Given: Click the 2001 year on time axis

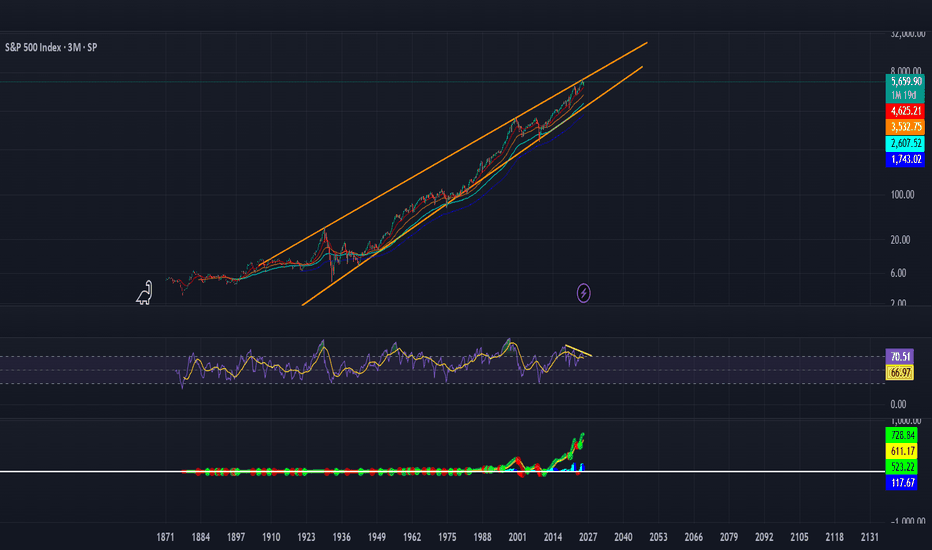Looking at the screenshot, I should (x=517, y=537).
